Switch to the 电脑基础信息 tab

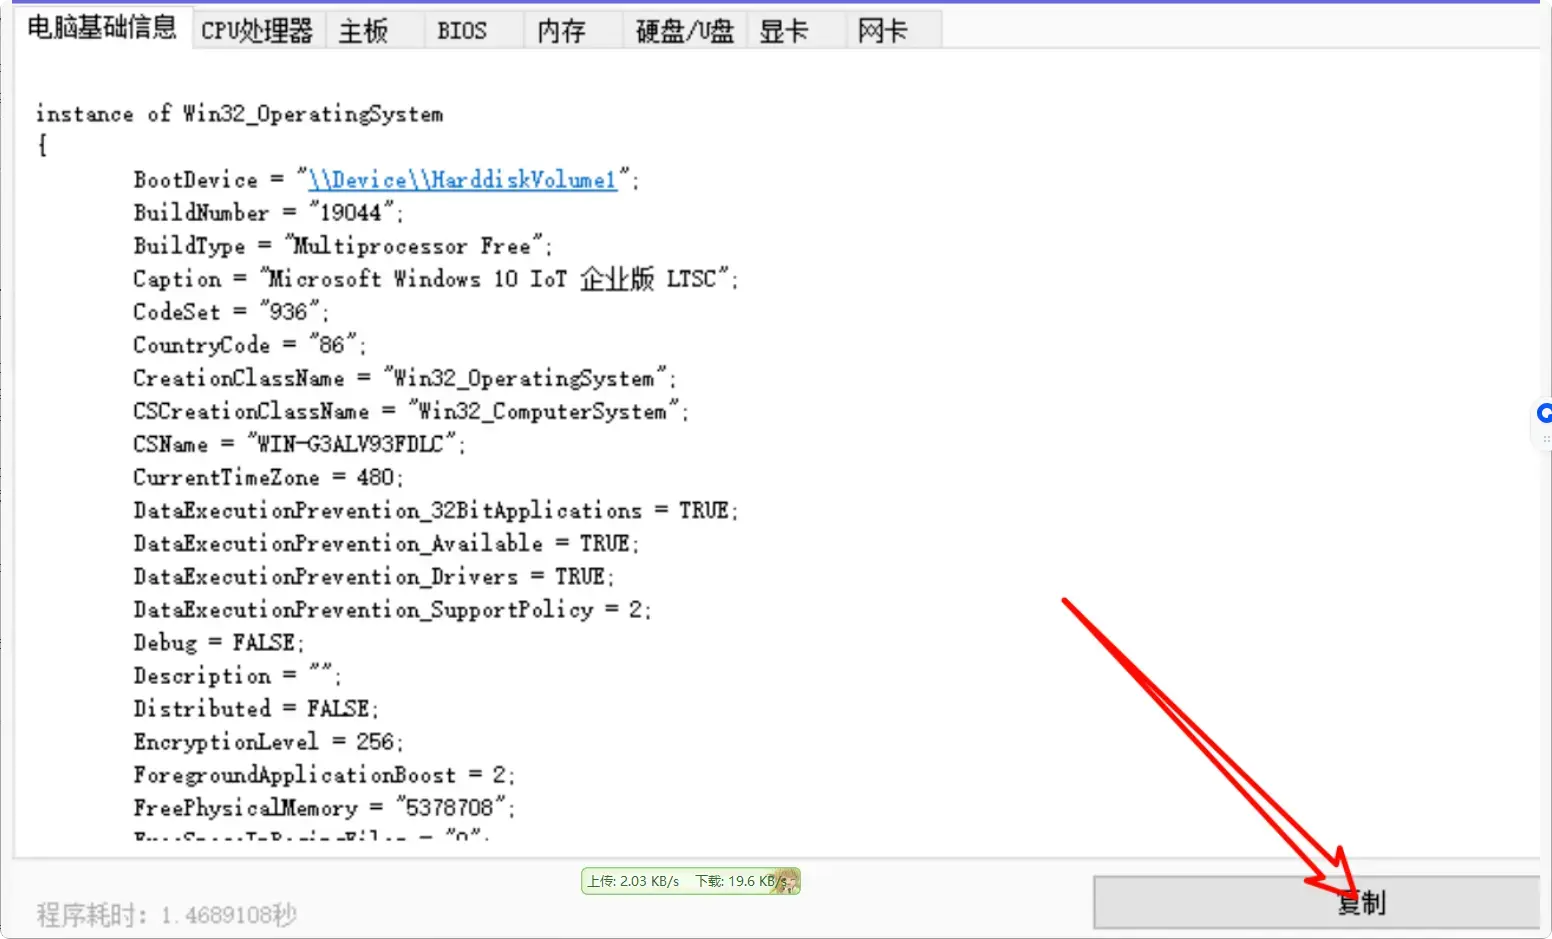coord(102,28)
